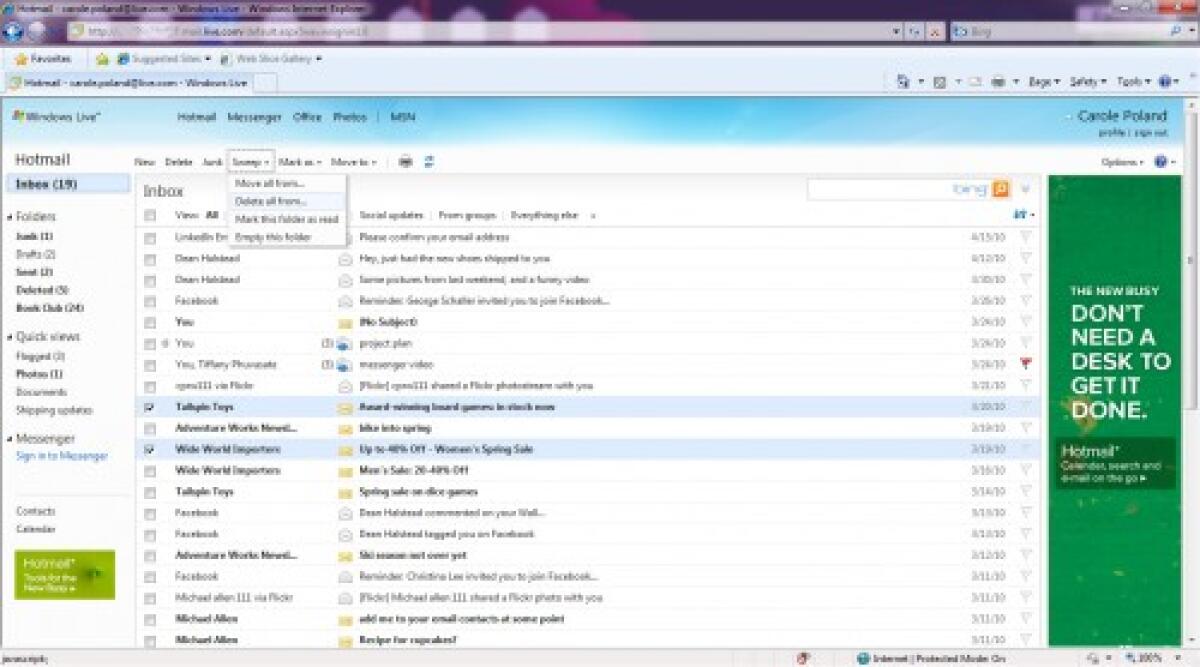Click the magnifier in IE search box
This screenshot has height=667, width=1200.
pyautogui.click(x=1177, y=32)
